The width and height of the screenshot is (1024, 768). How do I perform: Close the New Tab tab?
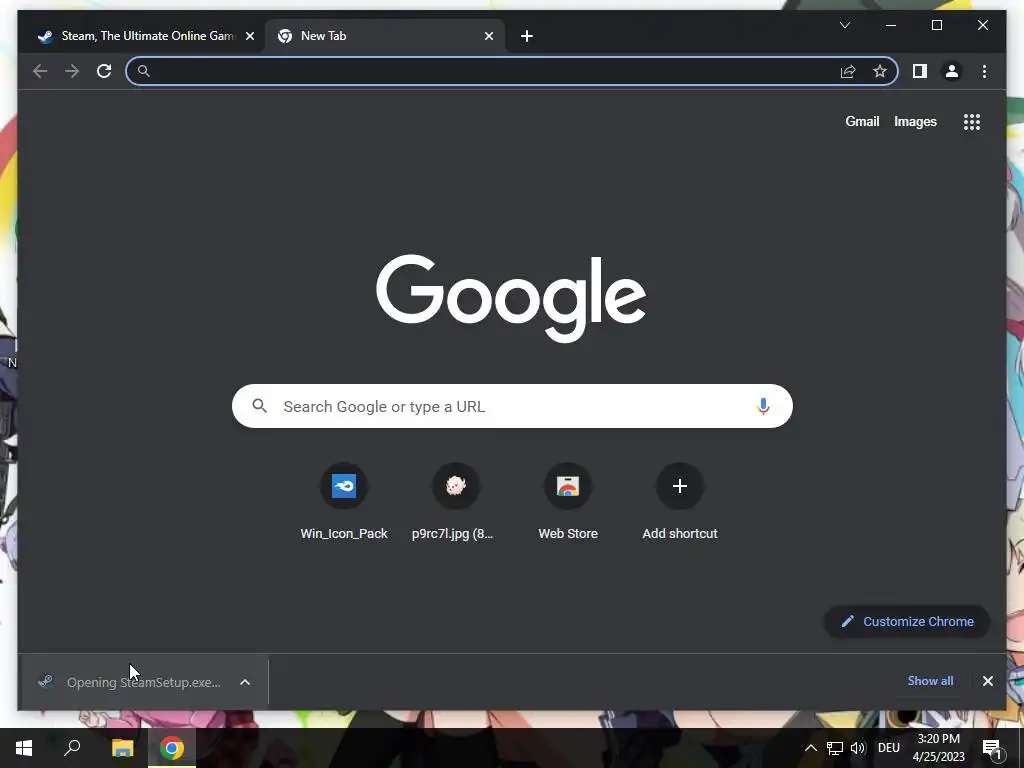pyautogui.click(x=488, y=36)
